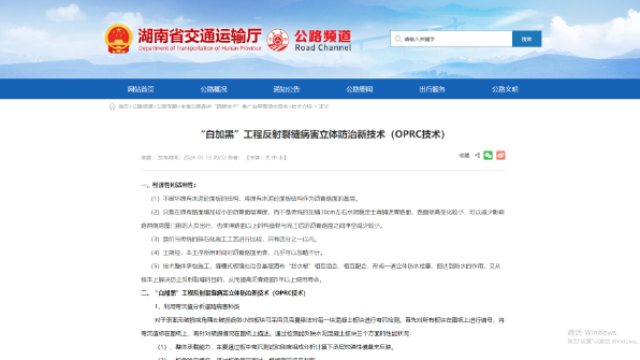Click the blue 搜索 search button
640x360 pixels.
pos(527,39)
